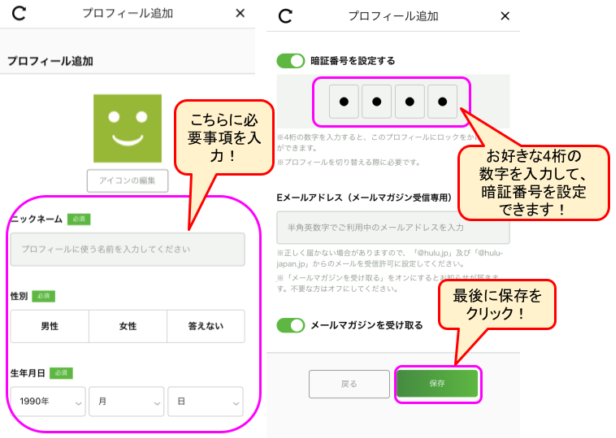Select 答えない gender option
Screen dimensions: 616x438
click(206, 326)
